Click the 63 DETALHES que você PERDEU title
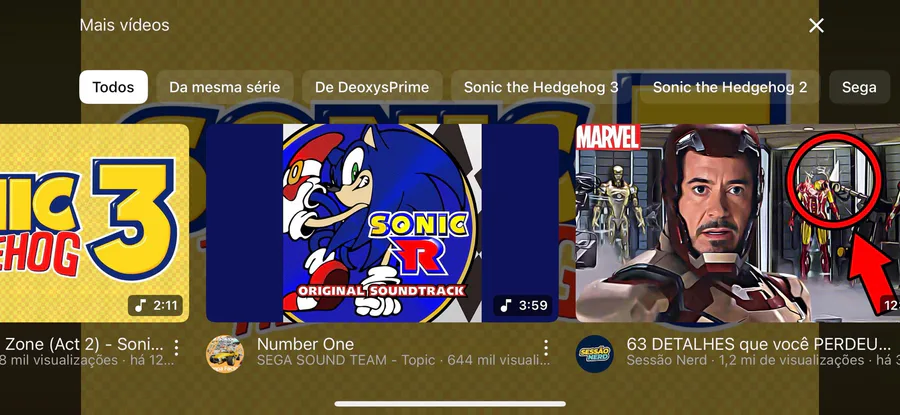900x415 pixels. [x=758, y=344]
